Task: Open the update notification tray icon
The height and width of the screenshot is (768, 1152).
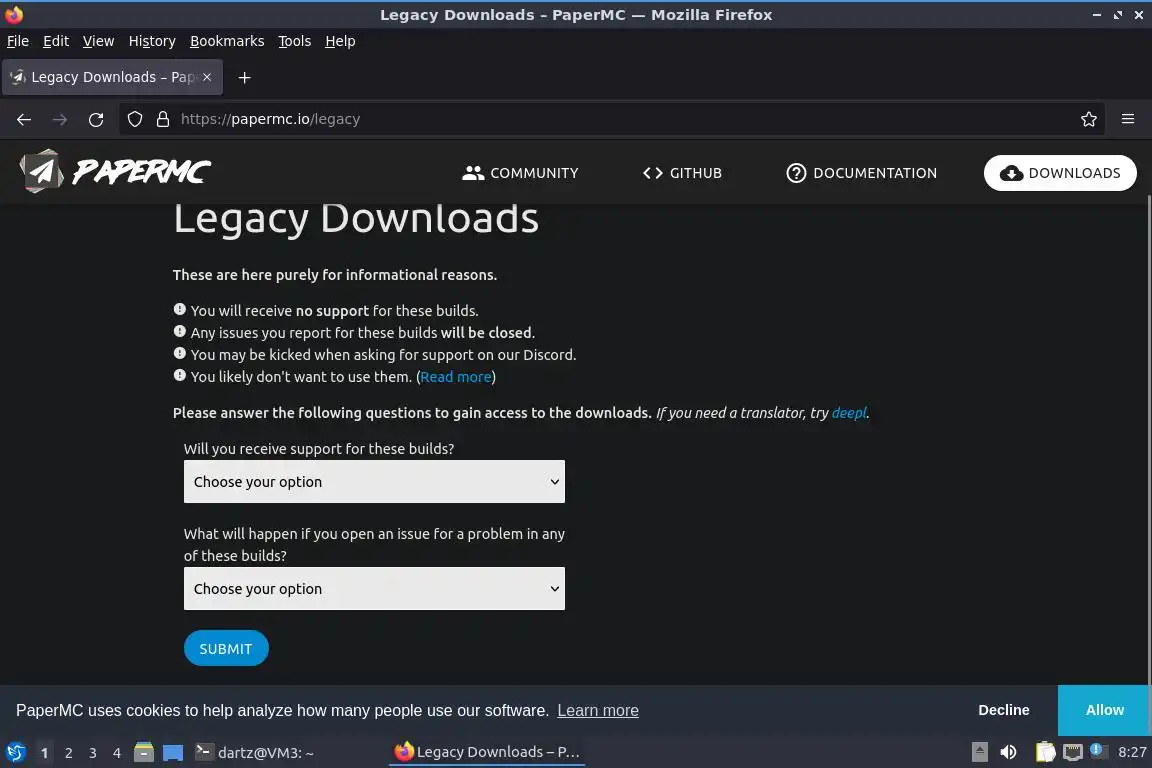Action: (x=1098, y=750)
